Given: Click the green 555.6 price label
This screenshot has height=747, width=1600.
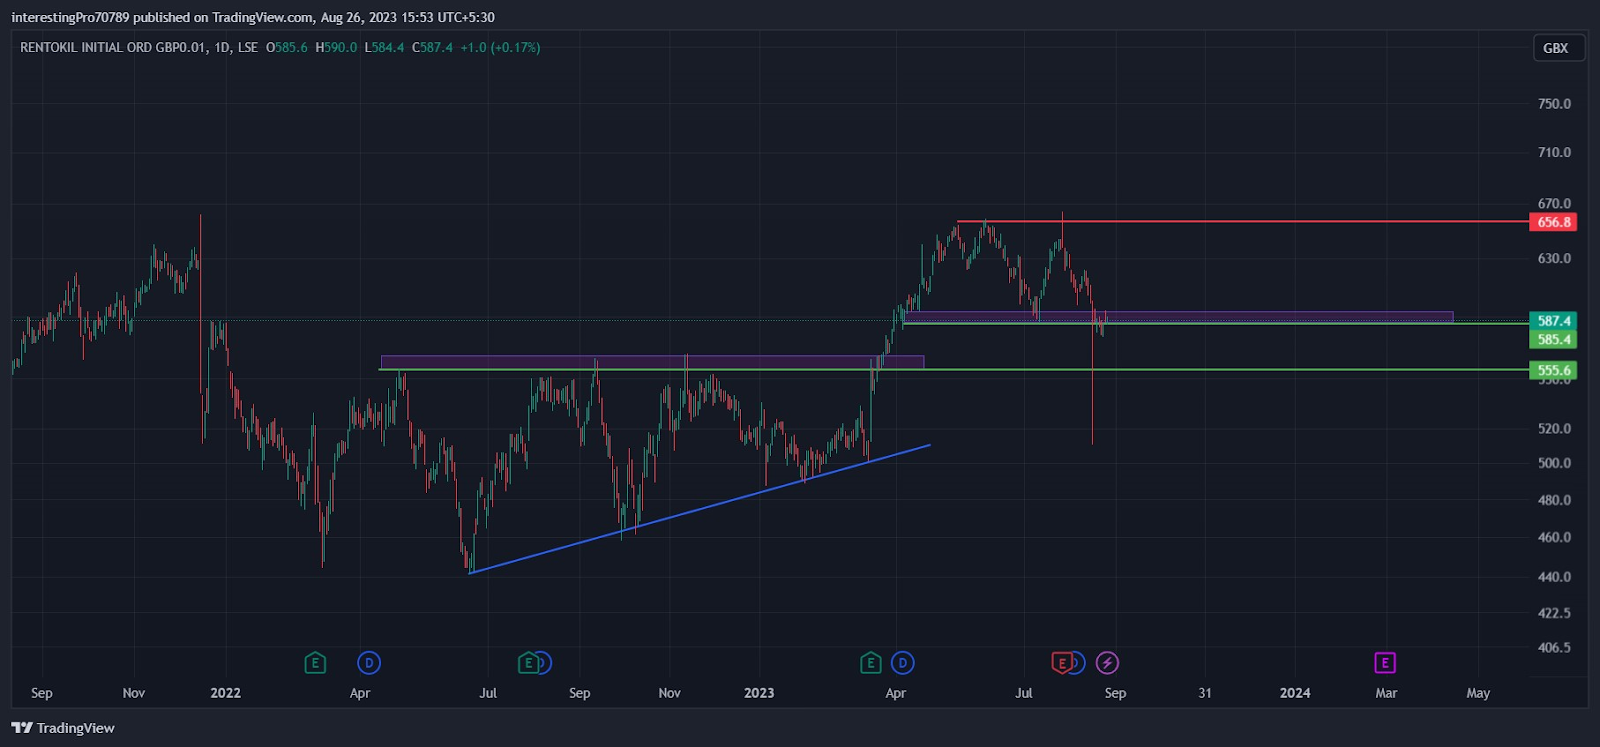Looking at the screenshot, I should tap(1554, 370).
